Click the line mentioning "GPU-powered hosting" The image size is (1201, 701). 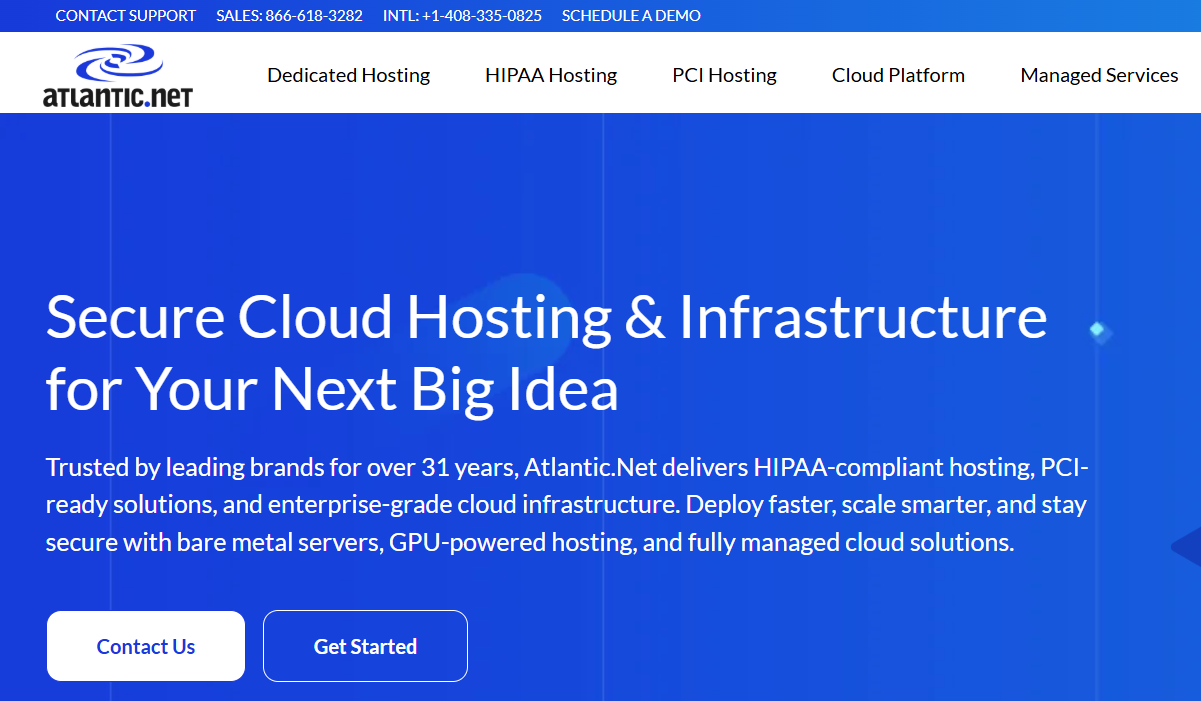(x=530, y=543)
